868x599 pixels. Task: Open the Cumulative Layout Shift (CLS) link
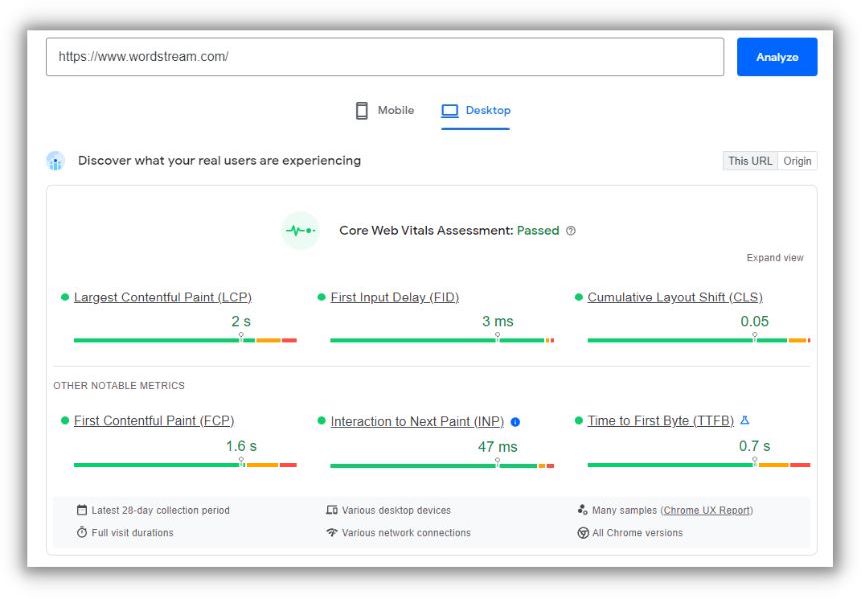pyautogui.click(x=675, y=297)
